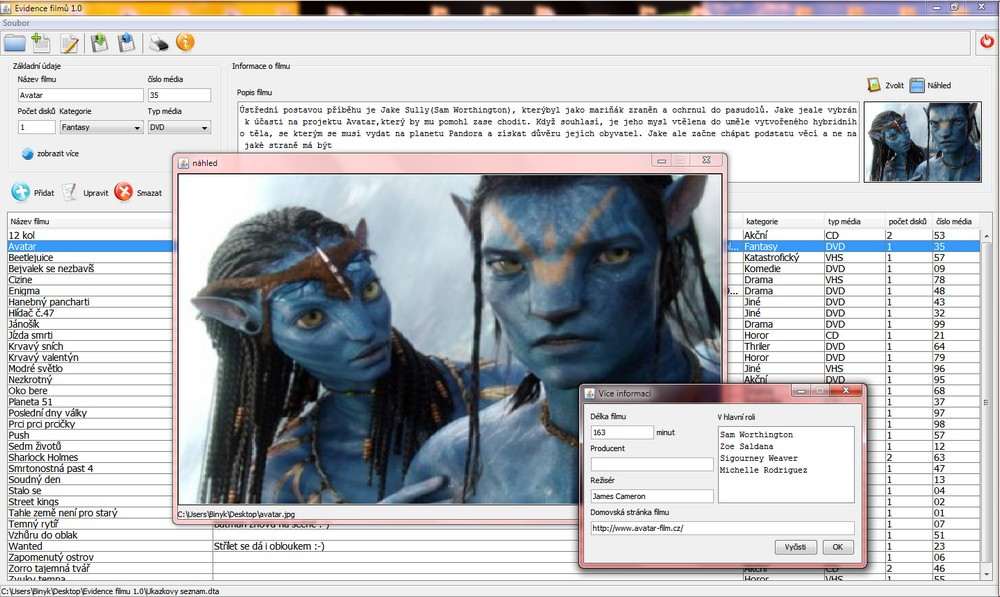
Task: Print the film list with the printer icon
Action: click(158, 43)
